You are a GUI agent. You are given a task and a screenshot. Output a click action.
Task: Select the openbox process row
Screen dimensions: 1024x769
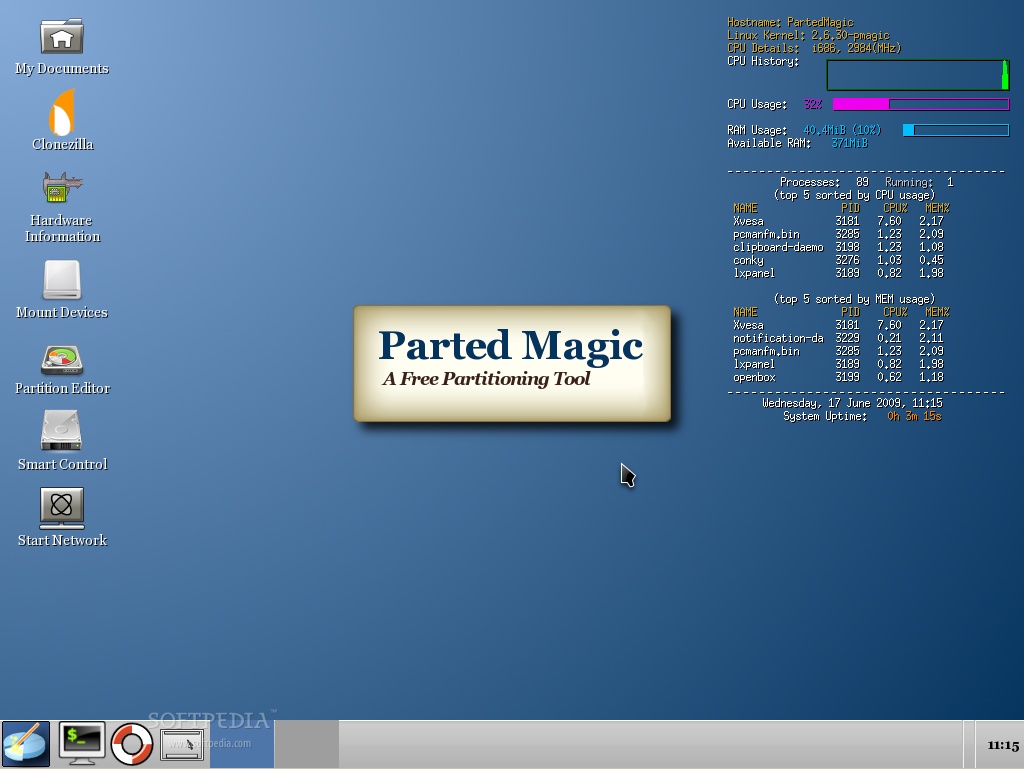click(x=838, y=377)
